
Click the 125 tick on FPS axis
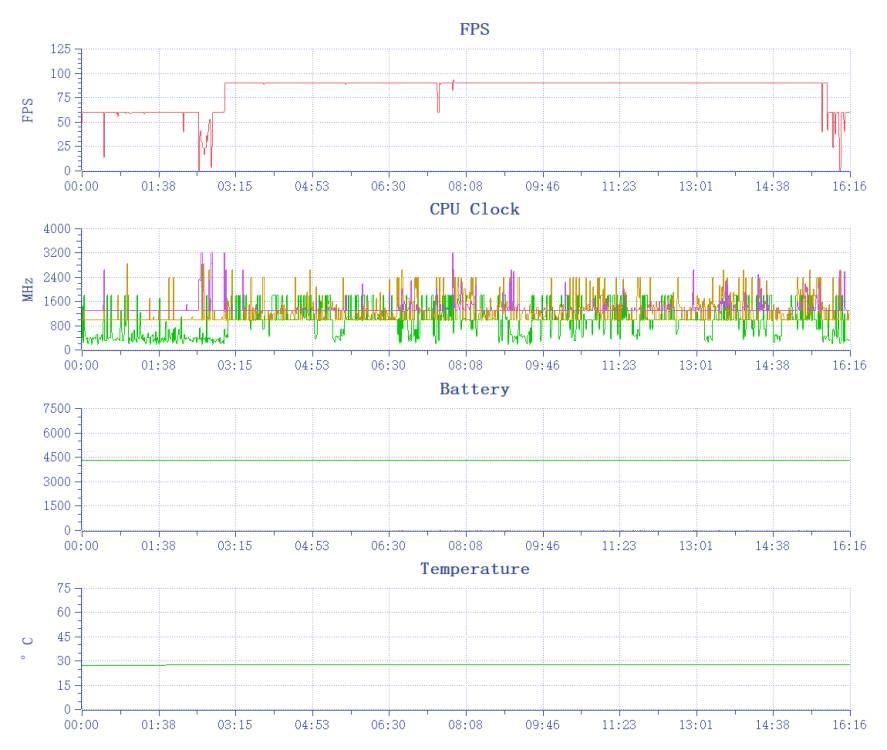tap(60, 49)
